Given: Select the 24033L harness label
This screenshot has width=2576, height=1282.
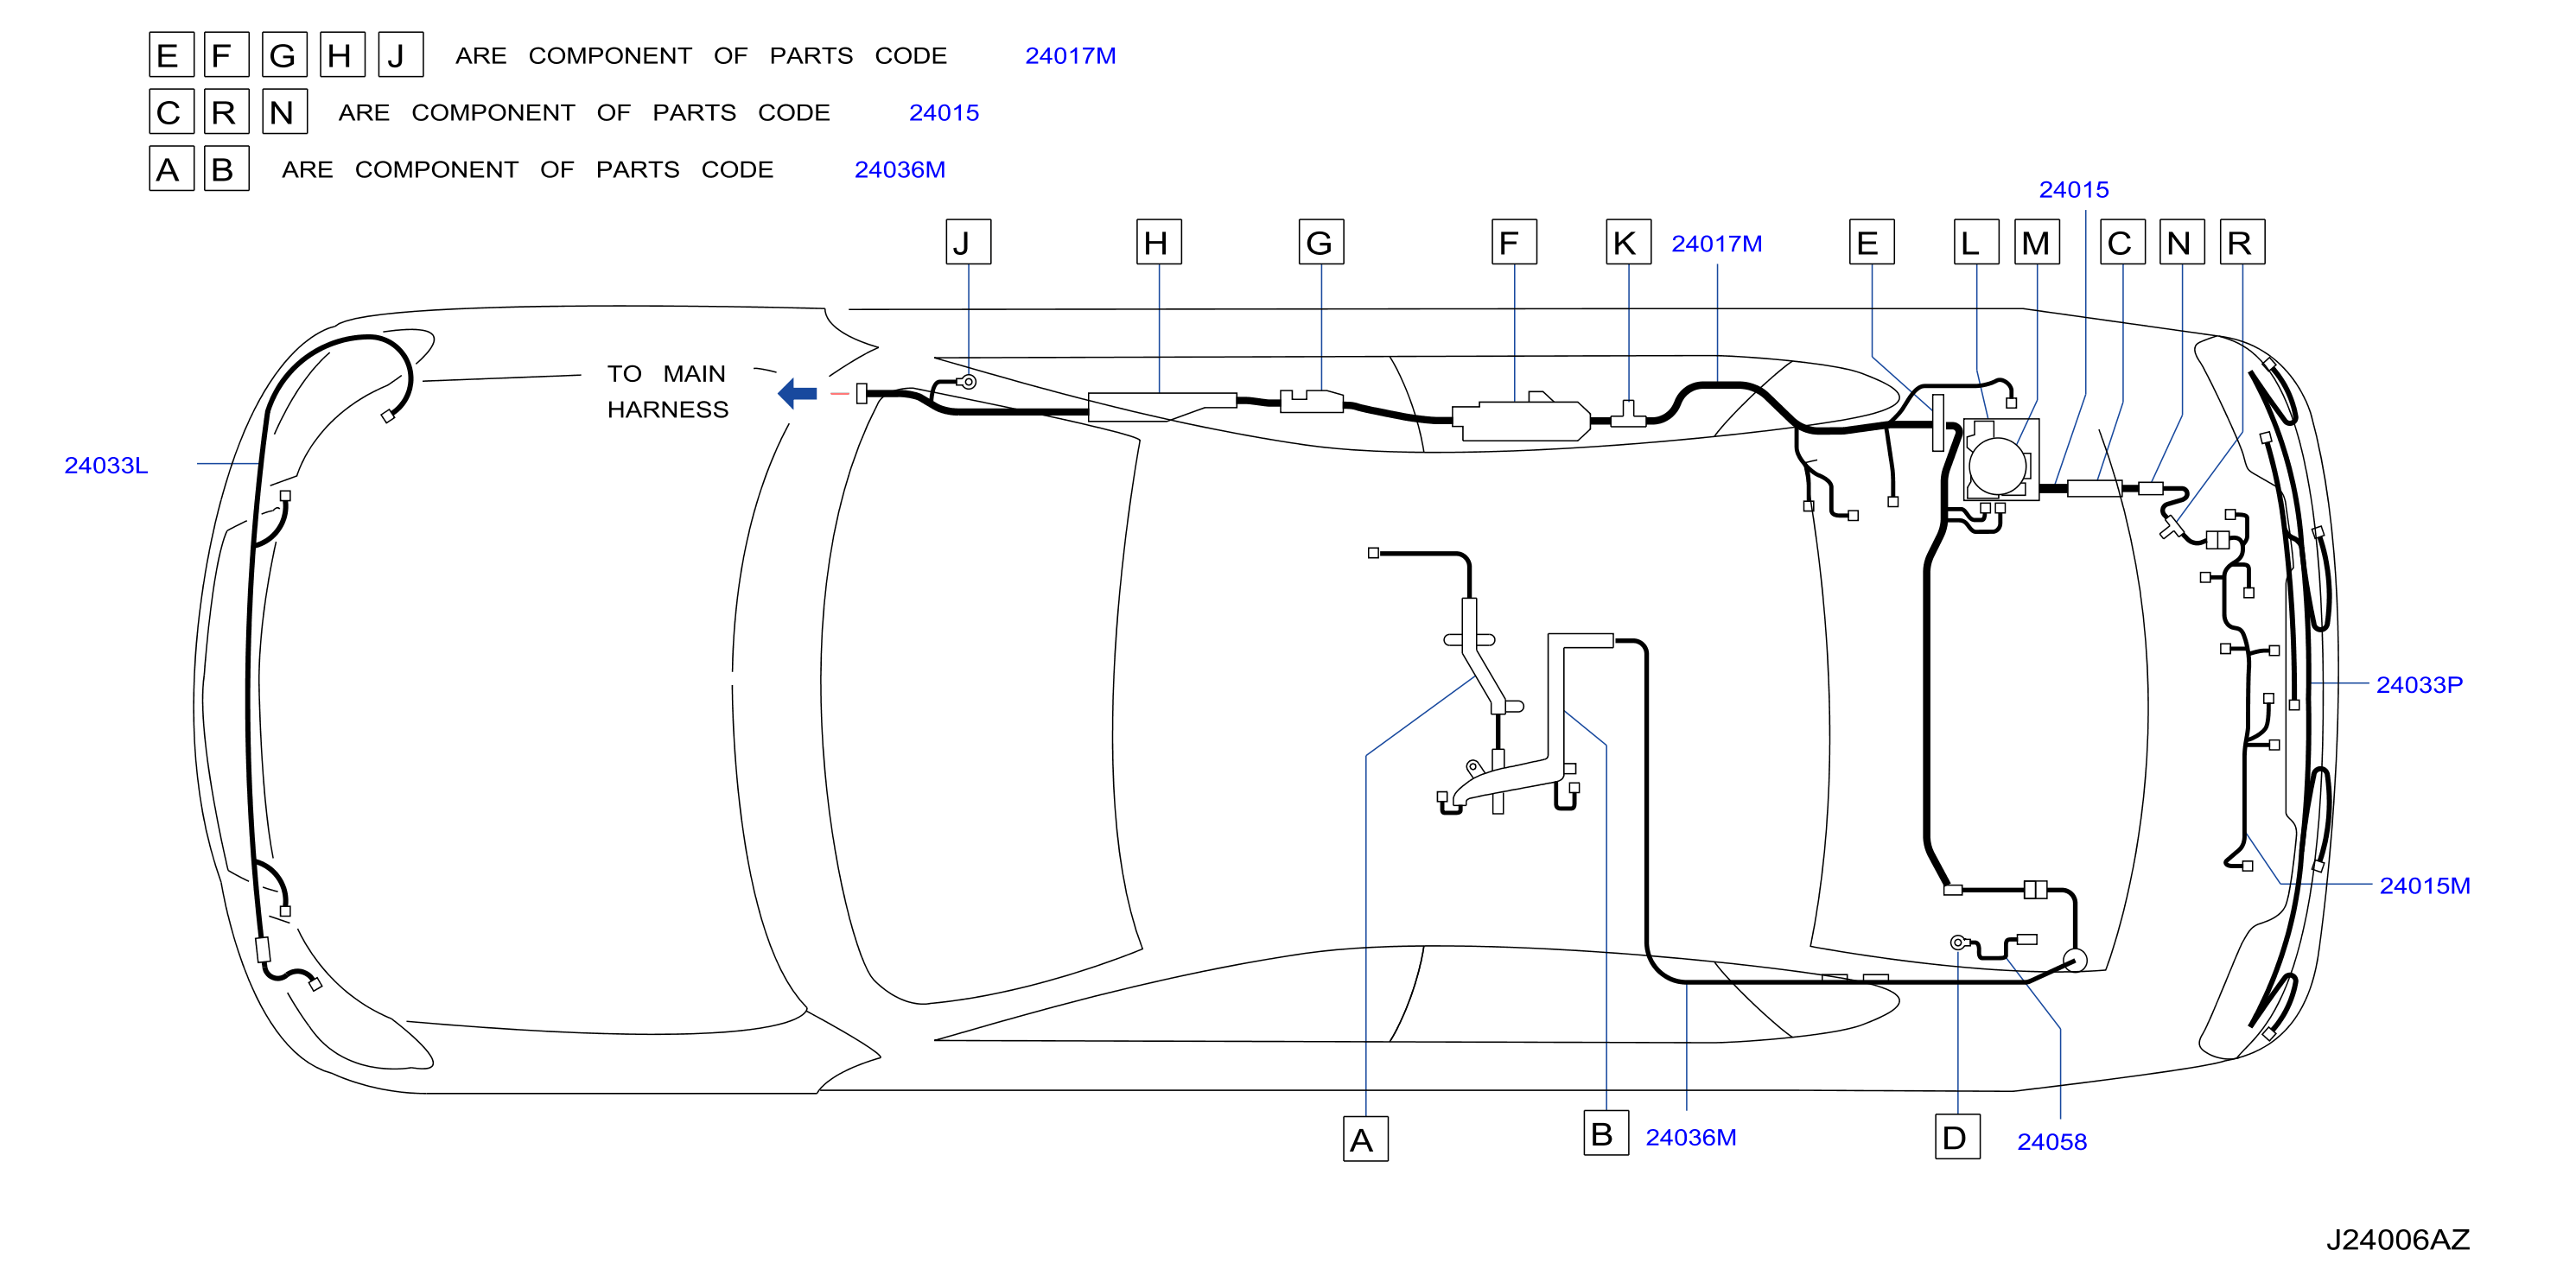Looking at the screenshot, I should [106, 465].
